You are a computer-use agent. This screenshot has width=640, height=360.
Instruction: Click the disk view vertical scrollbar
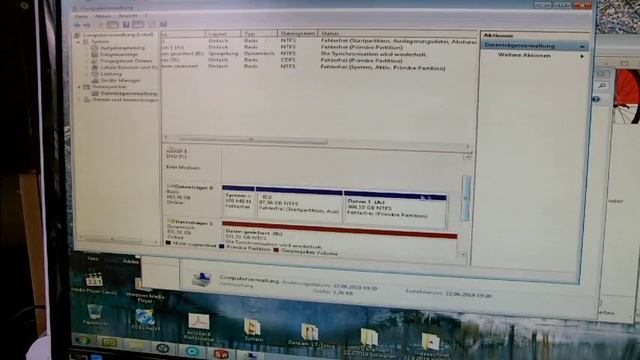[466, 198]
